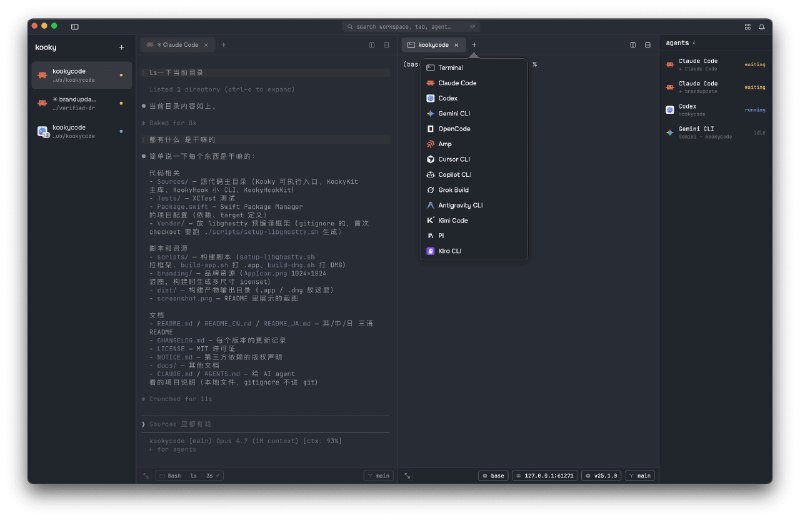
Task: Click the 'Crunched for 11s' status line
Action: [177, 399]
